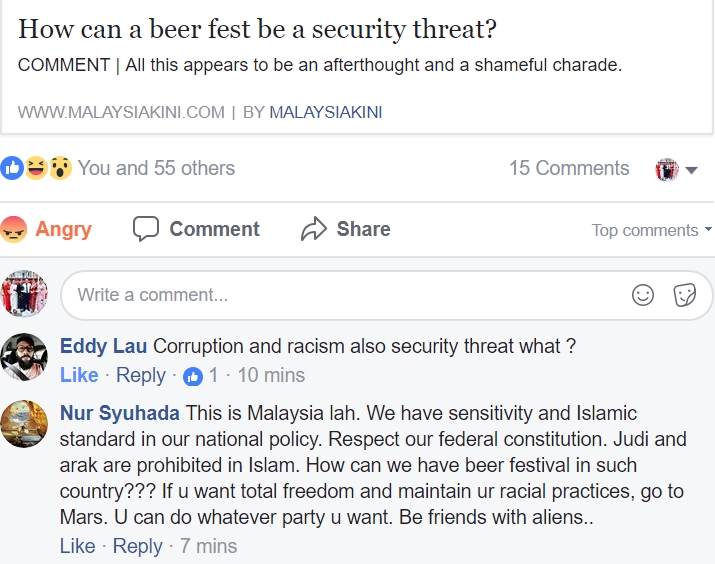Screen dimensions: 715x564
Task: Open Eddy Lau's profile picture
Action: [24, 357]
